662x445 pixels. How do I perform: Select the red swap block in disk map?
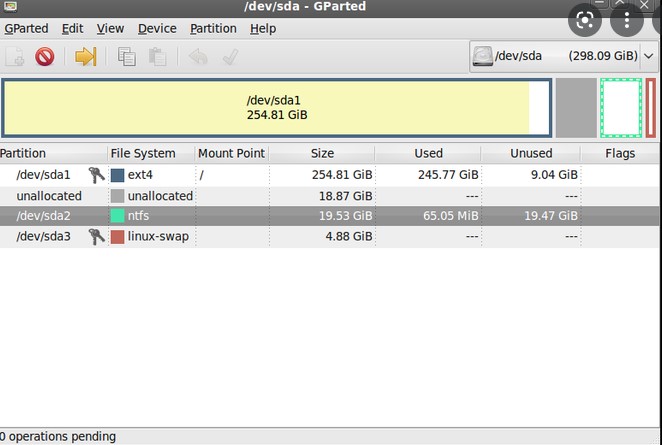tap(651, 108)
